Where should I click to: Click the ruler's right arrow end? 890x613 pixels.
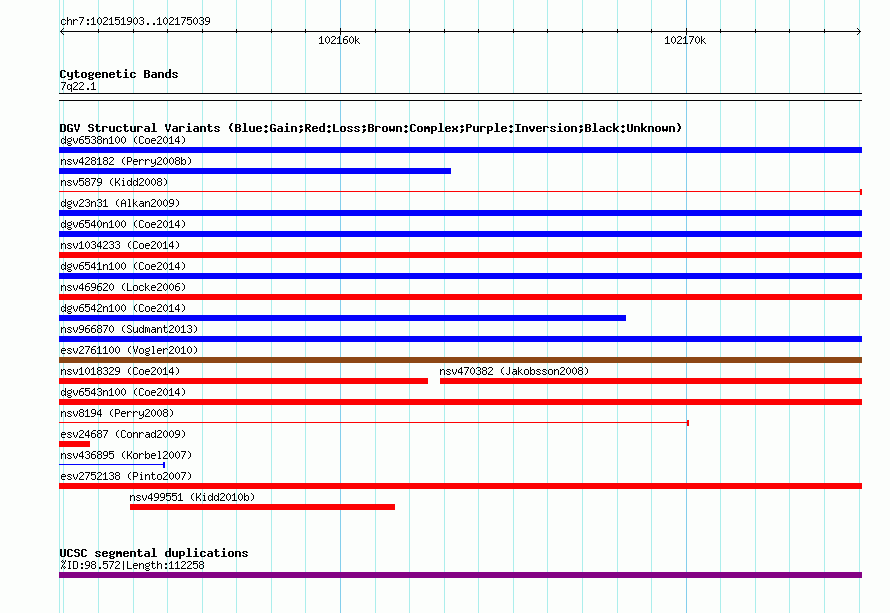[859, 31]
